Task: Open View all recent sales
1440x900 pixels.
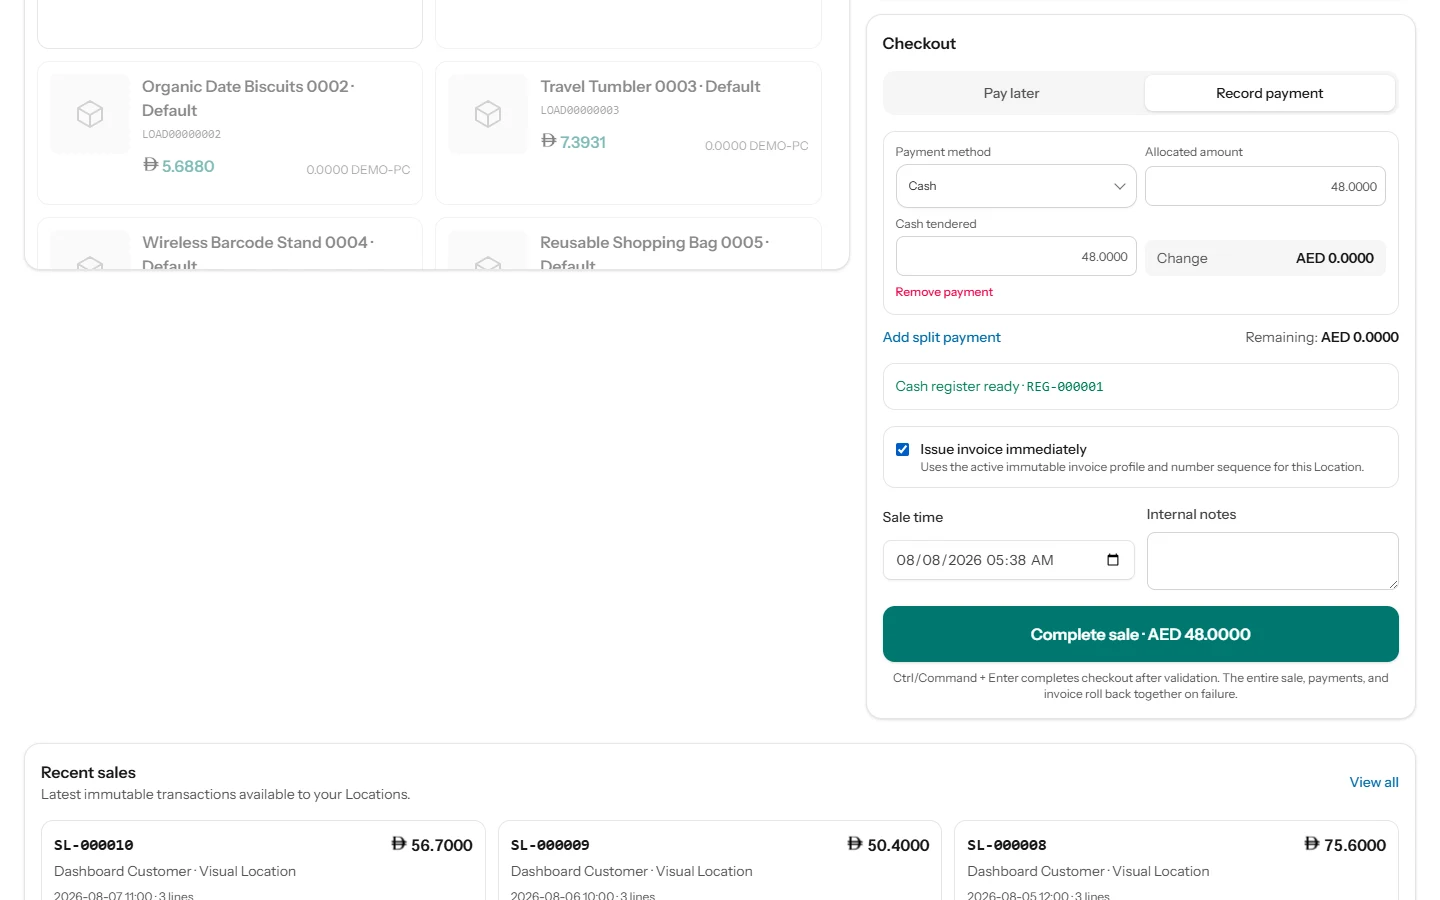Action: coord(1374,782)
